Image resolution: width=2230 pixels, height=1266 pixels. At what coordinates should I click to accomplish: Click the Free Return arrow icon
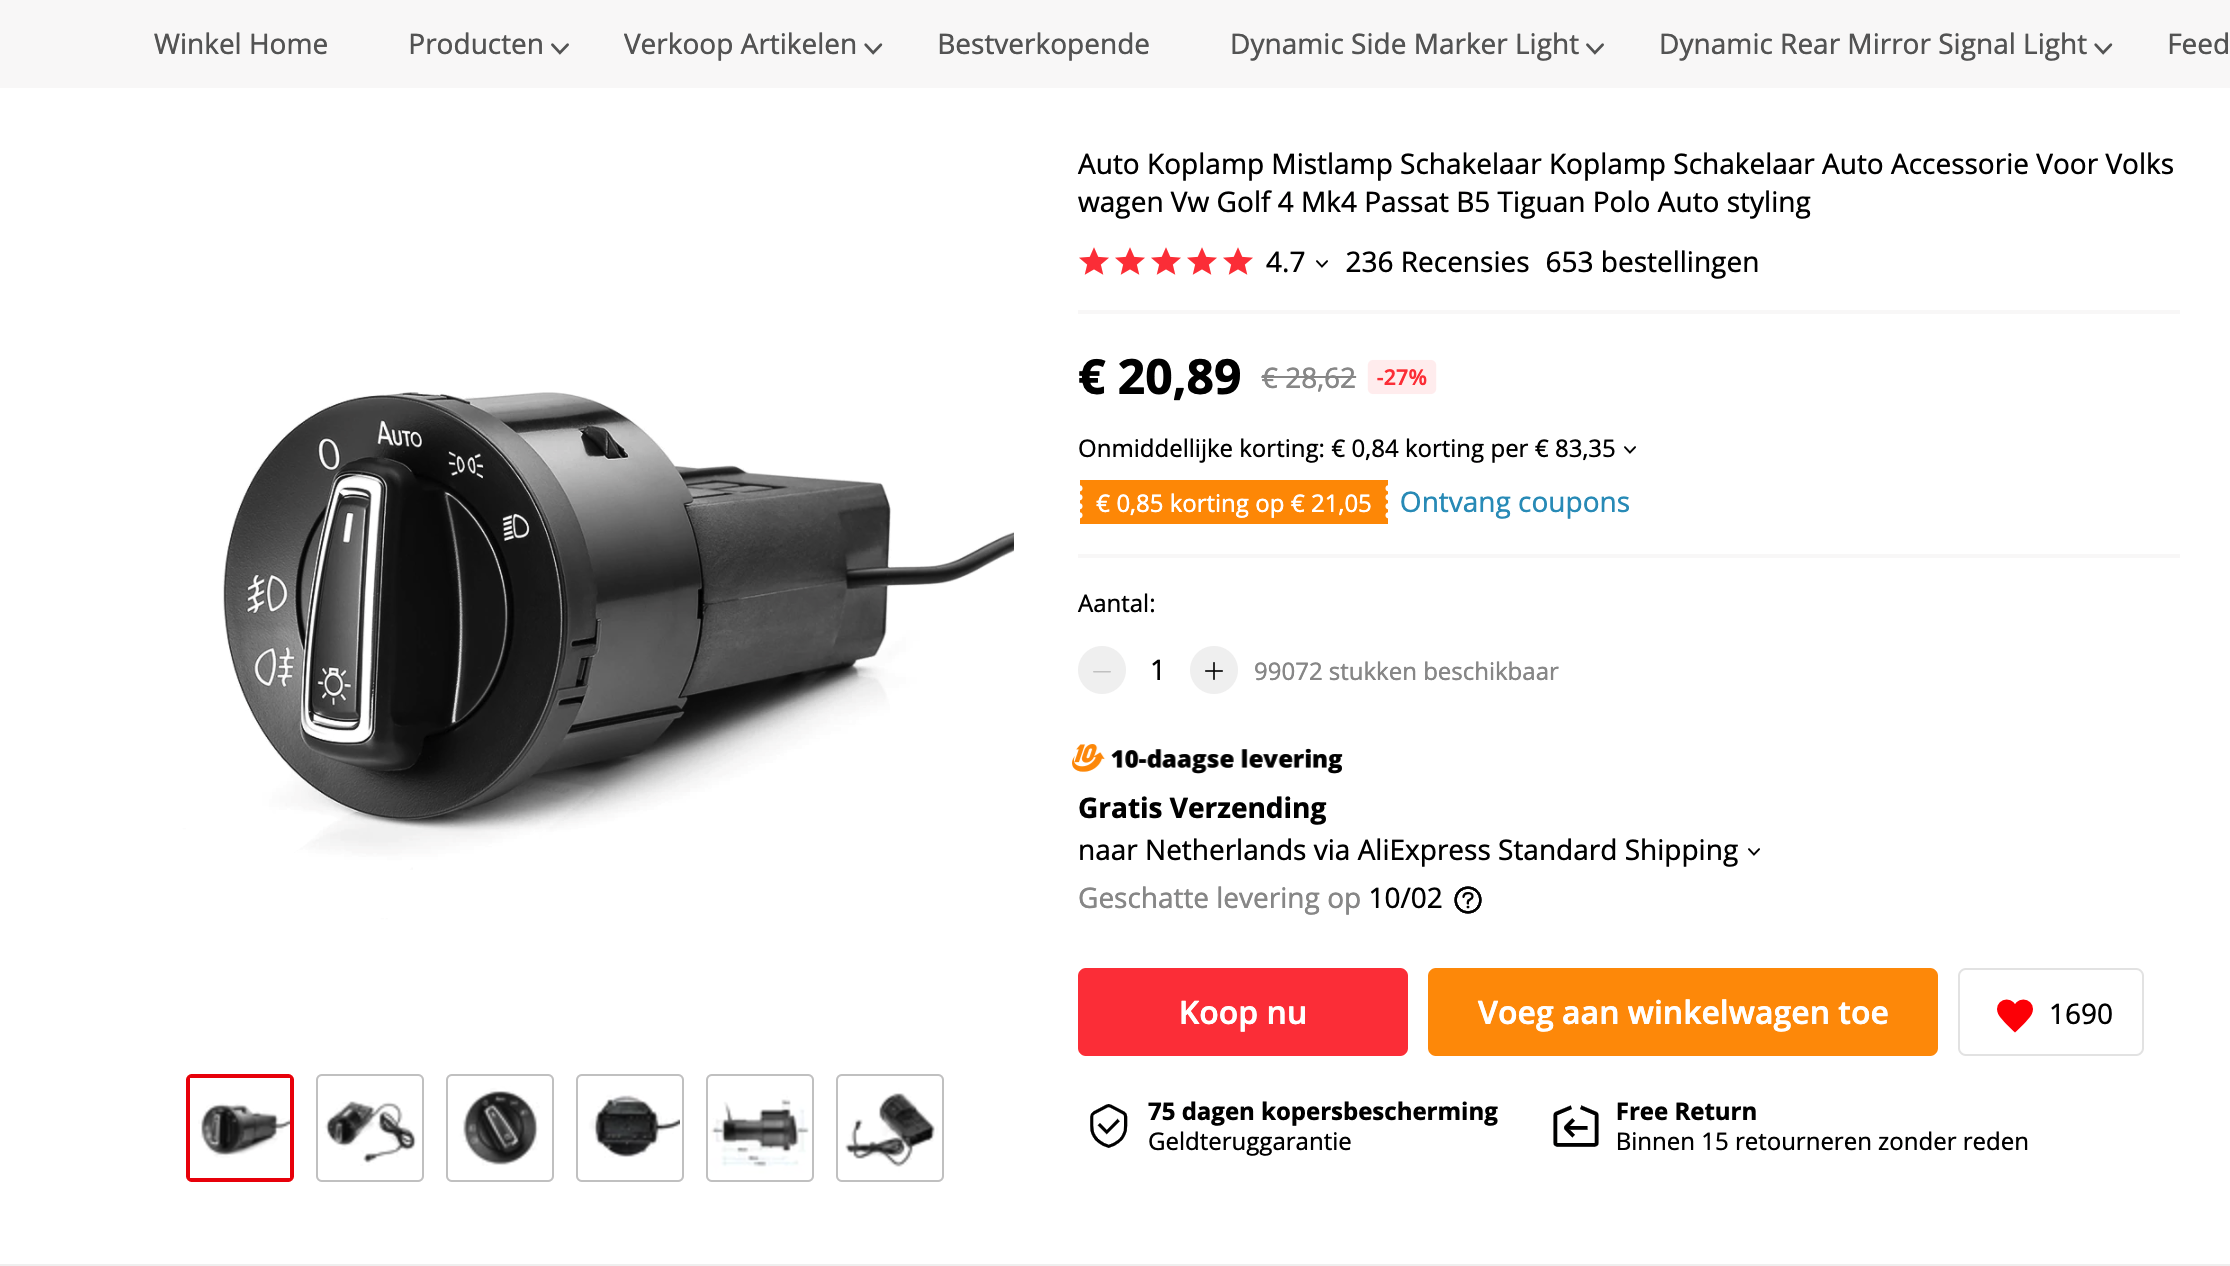pyautogui.click(x=1575, y=1126)
